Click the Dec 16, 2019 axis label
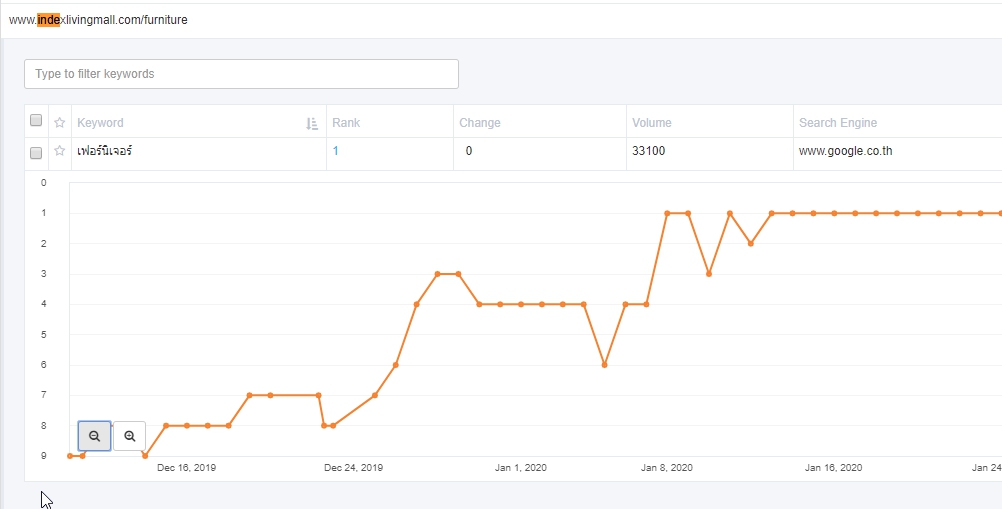This screenshot has width=1002, height=509. (186, 467)
